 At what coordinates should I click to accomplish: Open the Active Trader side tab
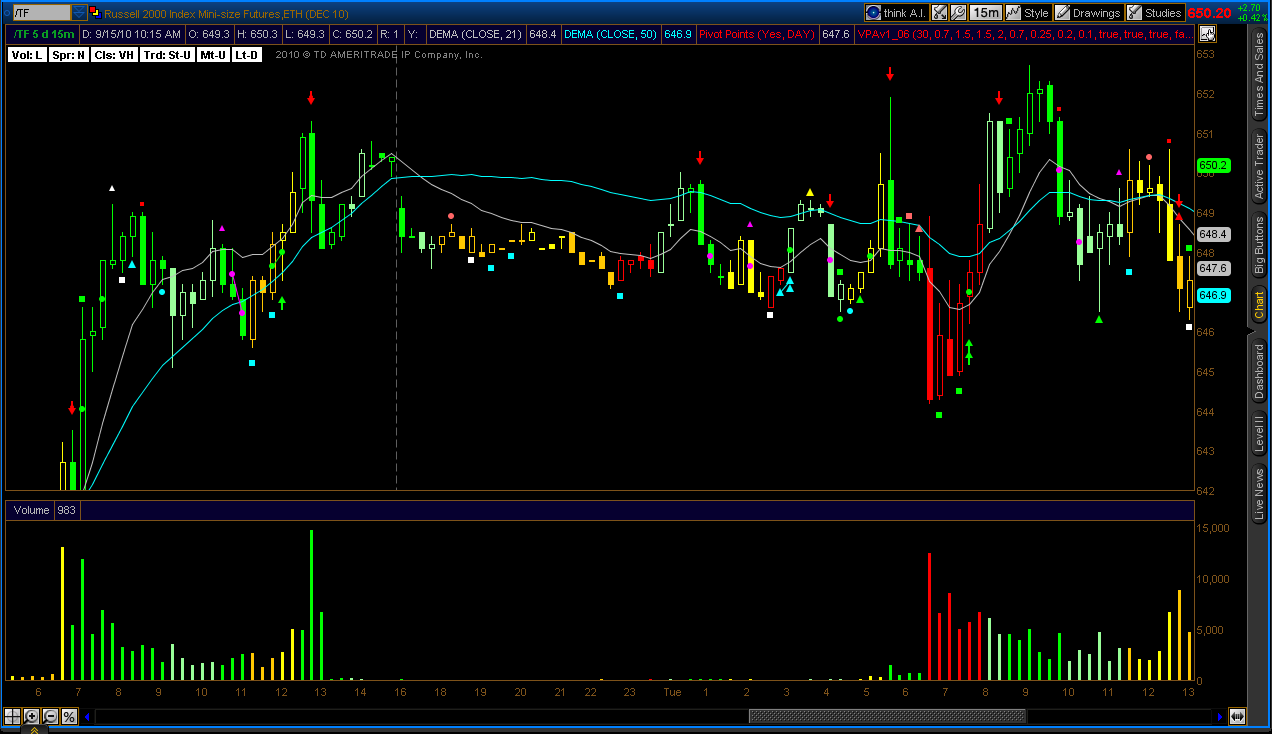(x=1259, y=167)
